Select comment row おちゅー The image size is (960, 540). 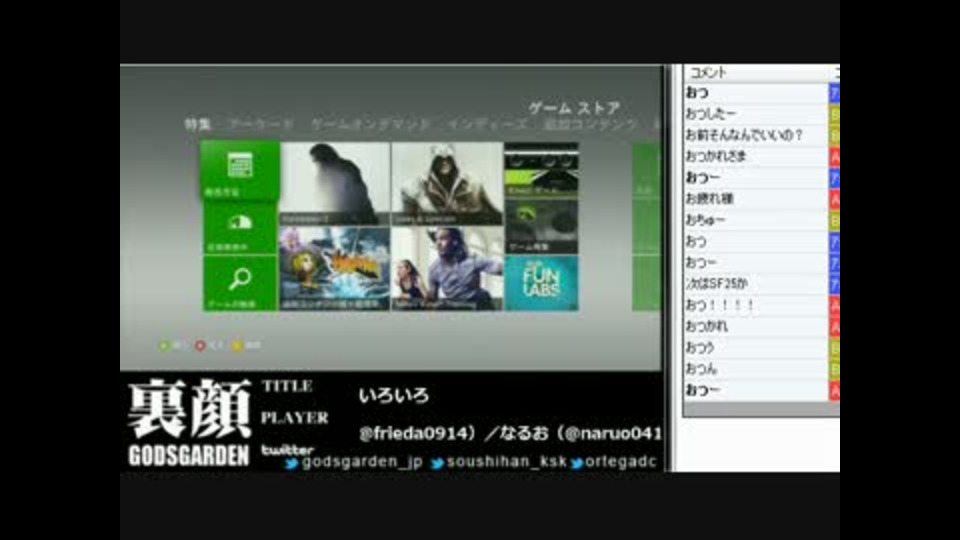click(756, 220)
